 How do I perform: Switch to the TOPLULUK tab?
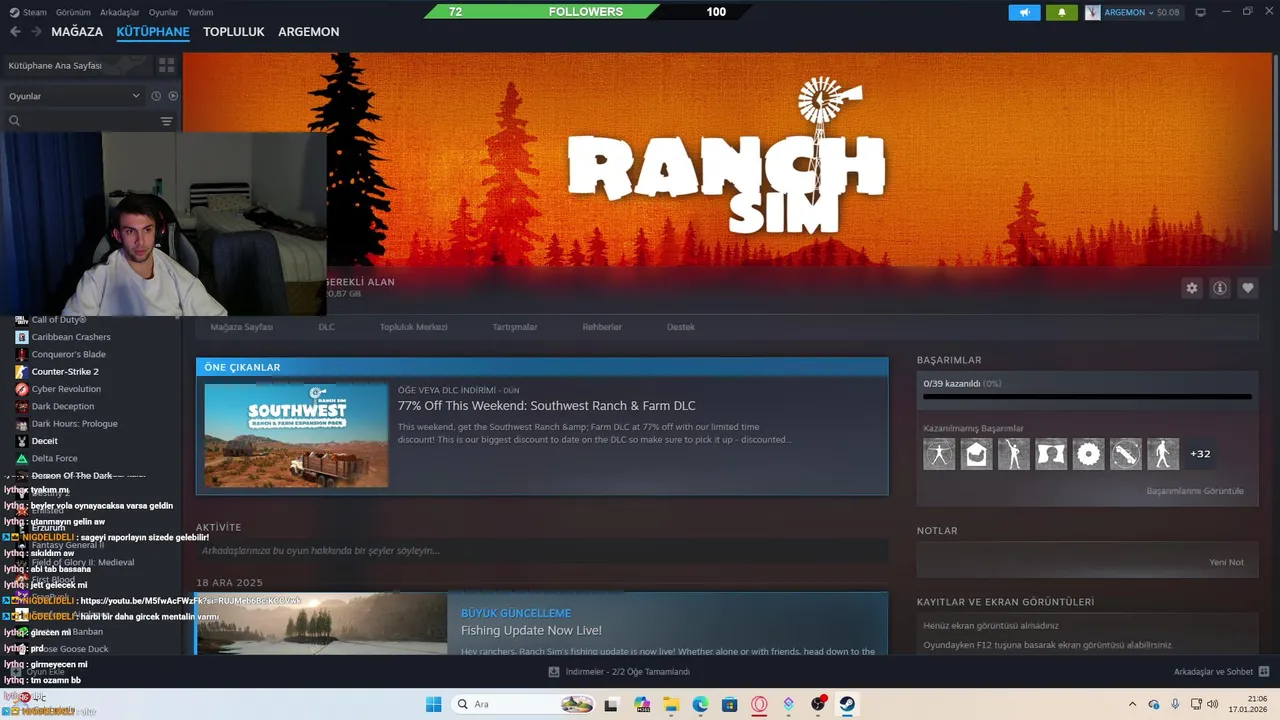click(234, 32)
